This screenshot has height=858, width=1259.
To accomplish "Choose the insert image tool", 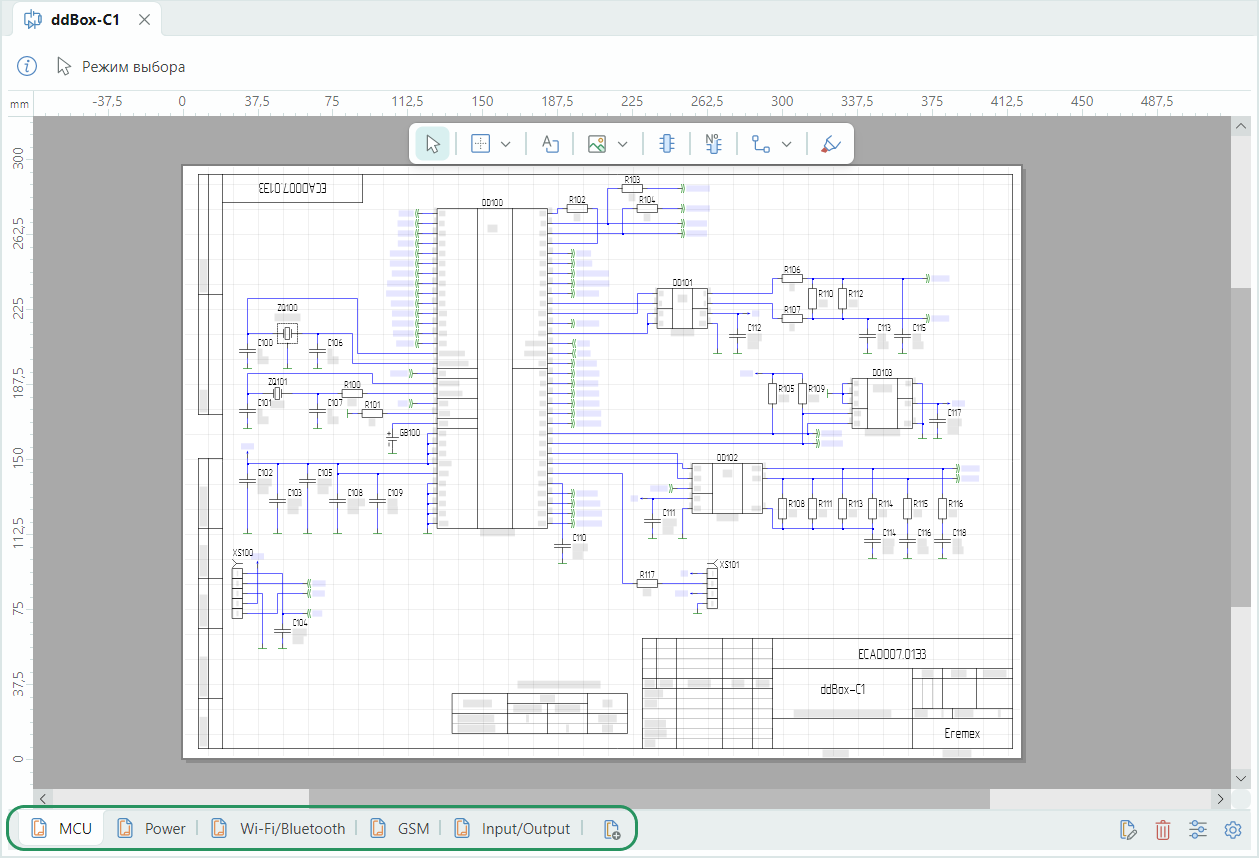I will pos(597,144).
